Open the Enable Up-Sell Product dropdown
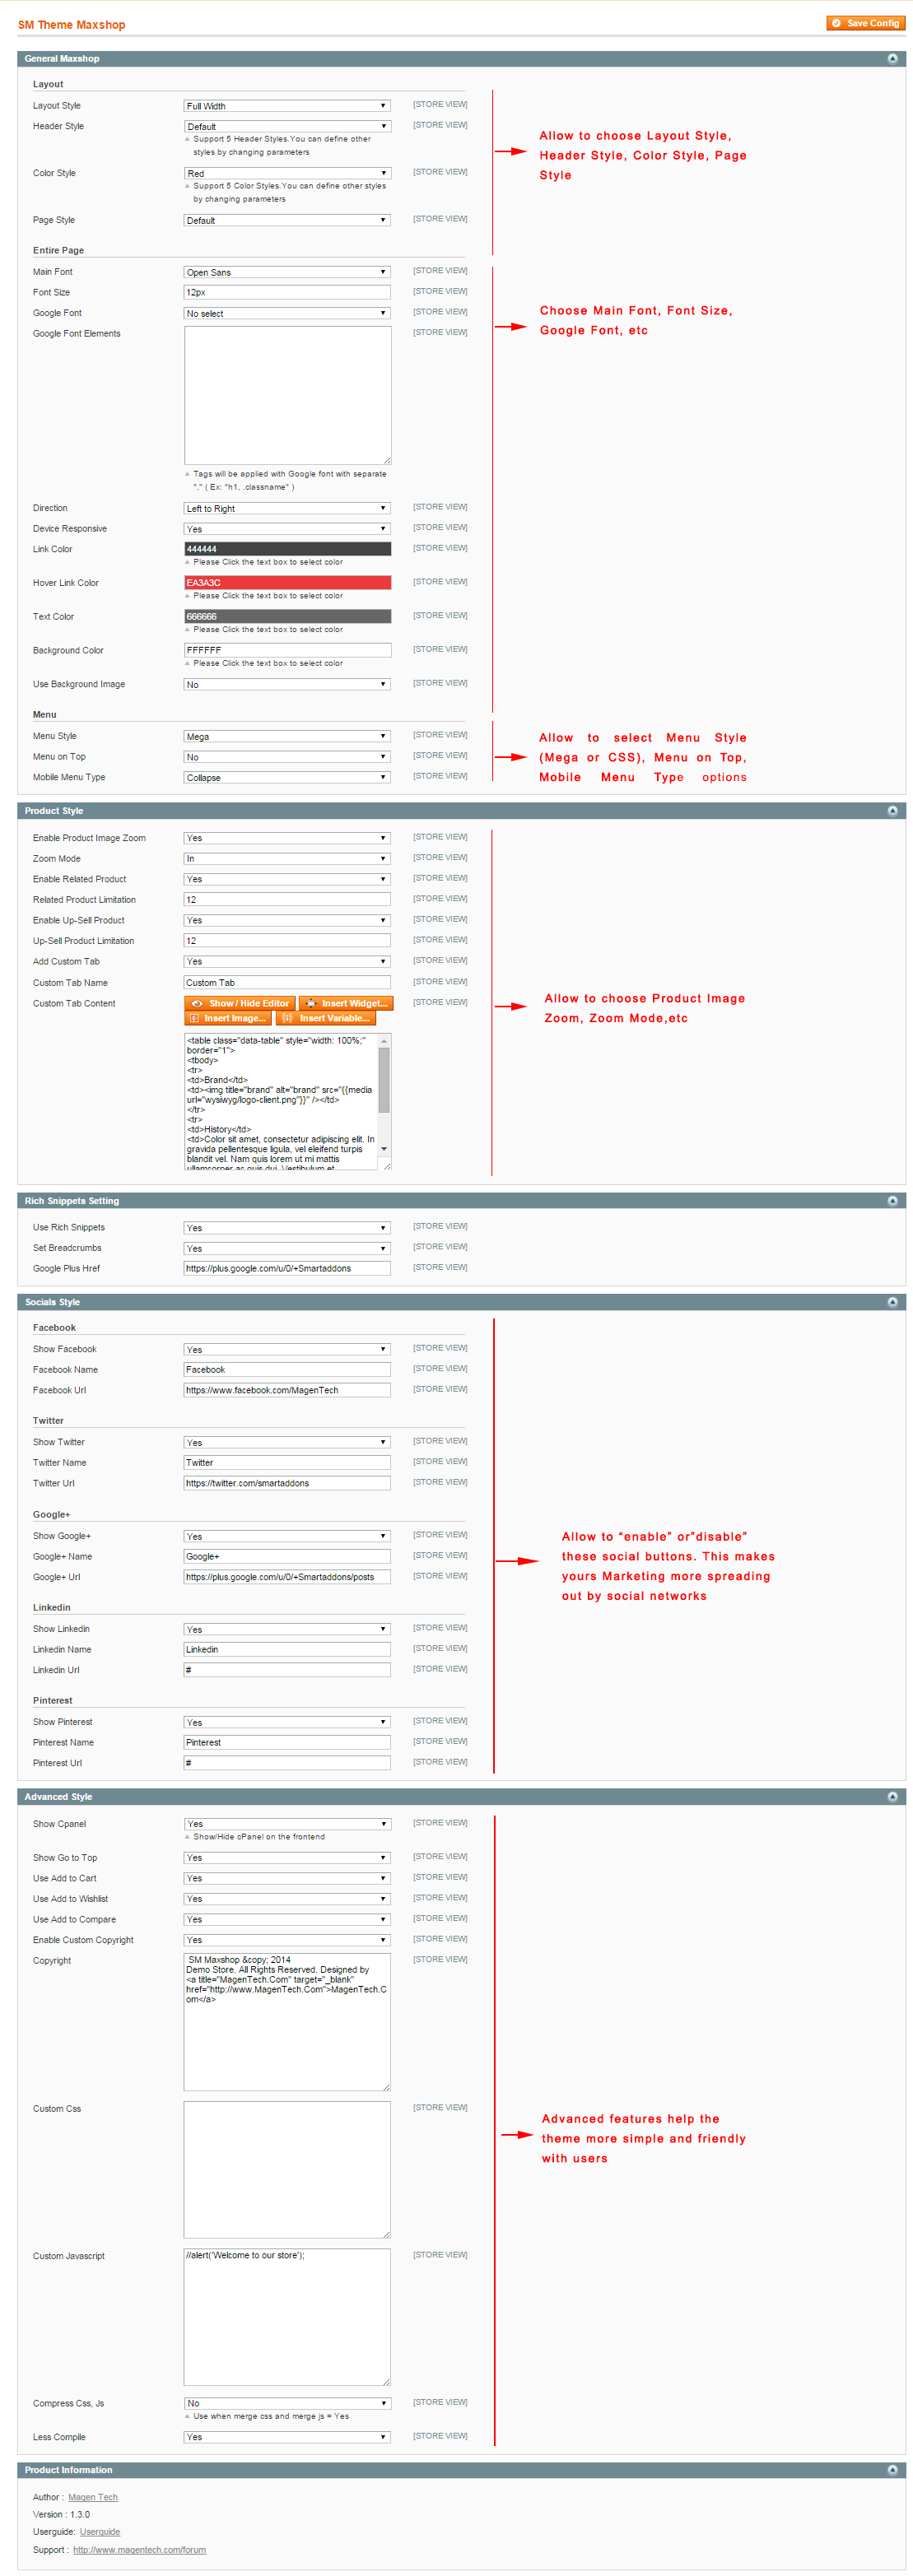Viewport: 913px width, 2576px height. click(x=287, y=921)
